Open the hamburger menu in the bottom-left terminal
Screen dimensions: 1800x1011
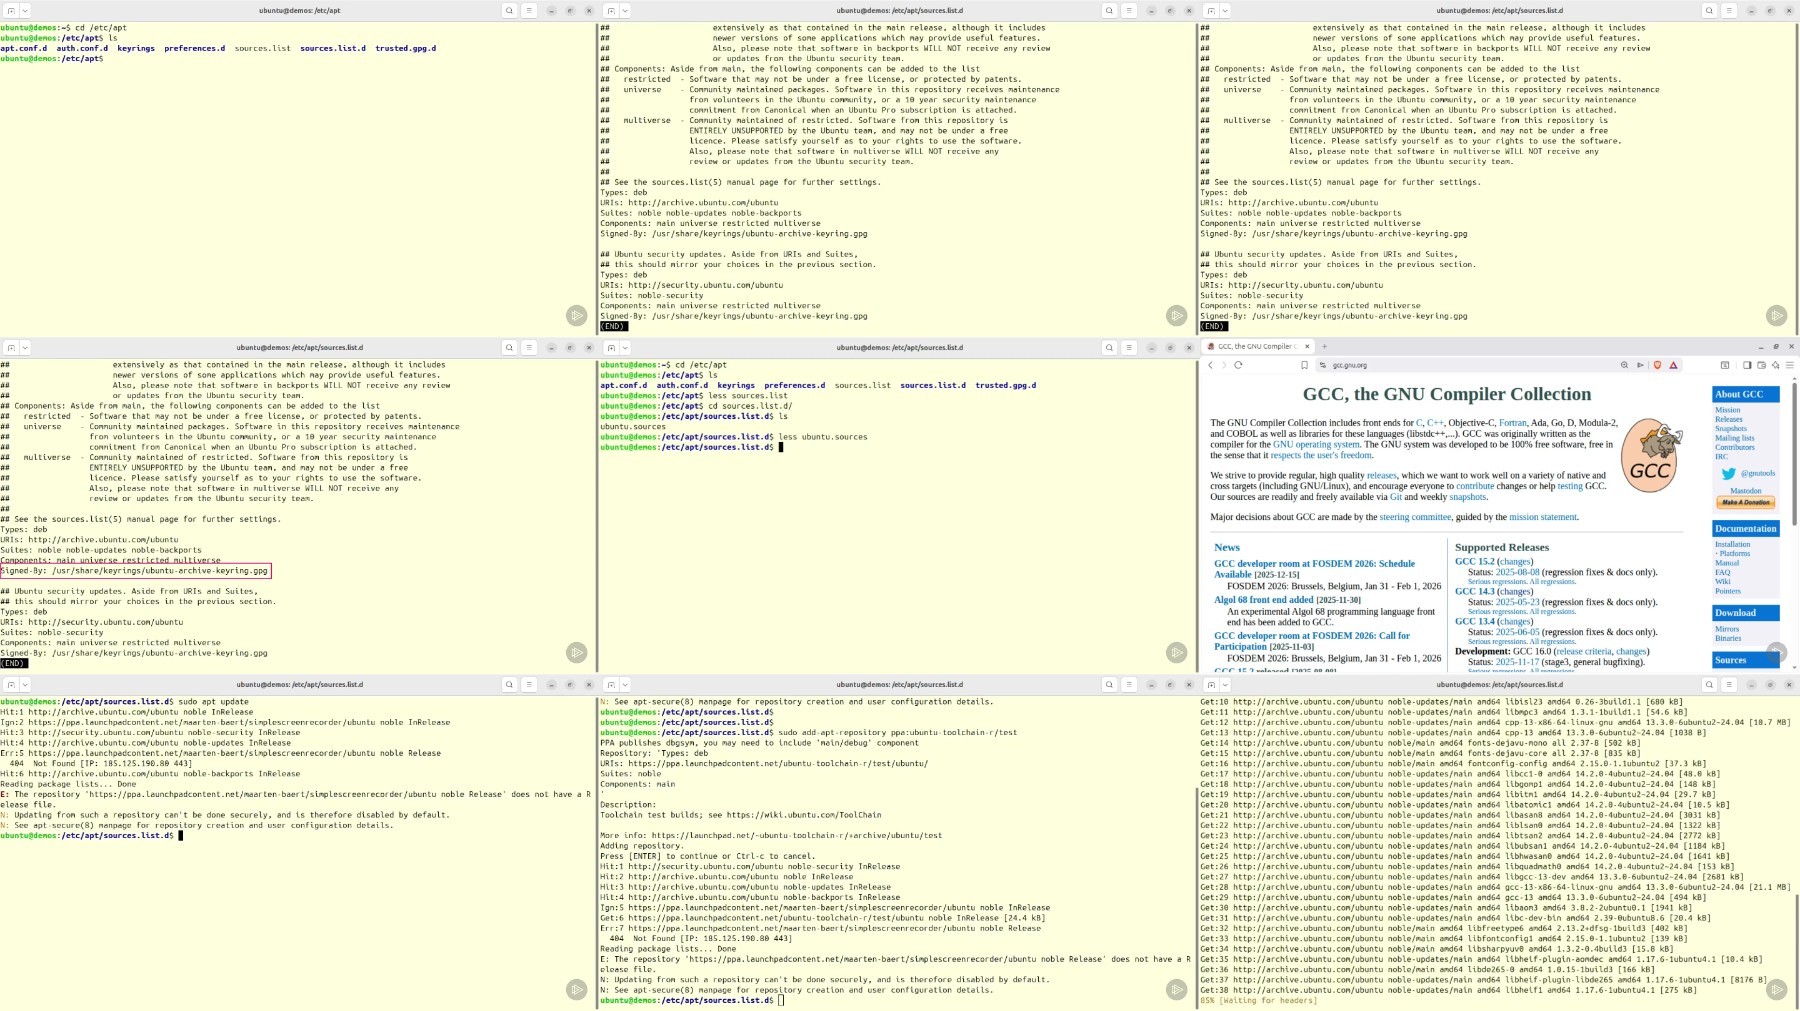[x=529, y=684]
